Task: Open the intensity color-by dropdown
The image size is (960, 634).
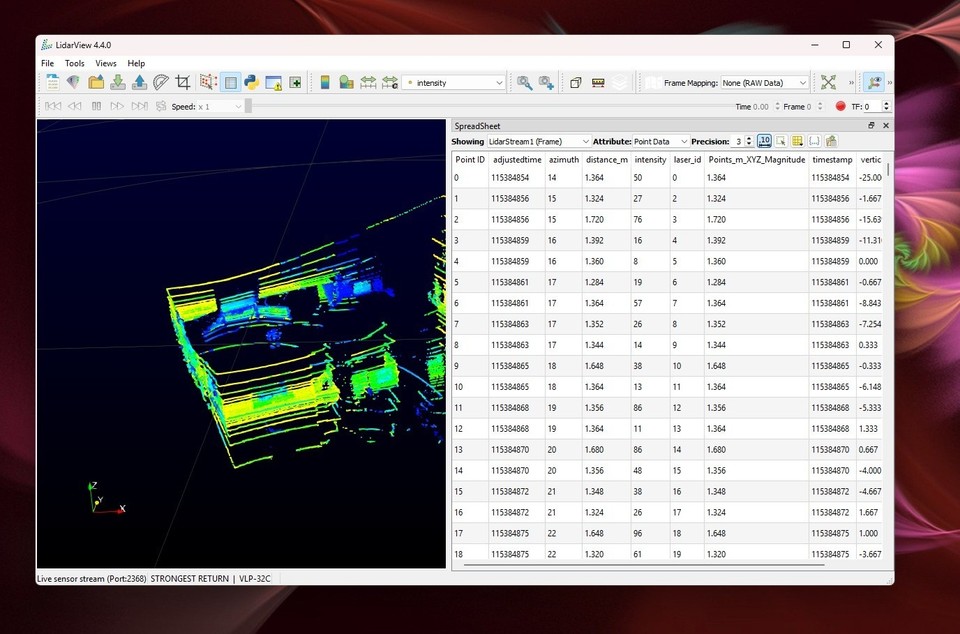Action: tap(454, 83)
